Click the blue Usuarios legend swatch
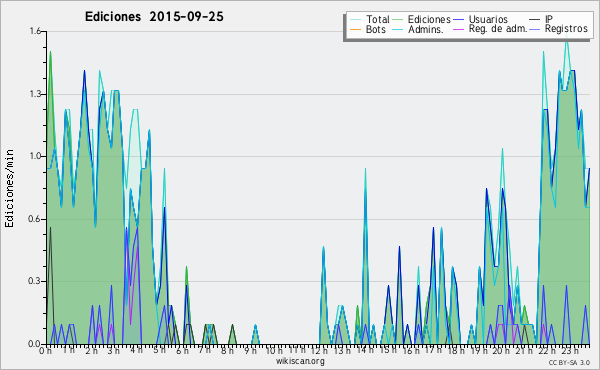 click(458, 19)
